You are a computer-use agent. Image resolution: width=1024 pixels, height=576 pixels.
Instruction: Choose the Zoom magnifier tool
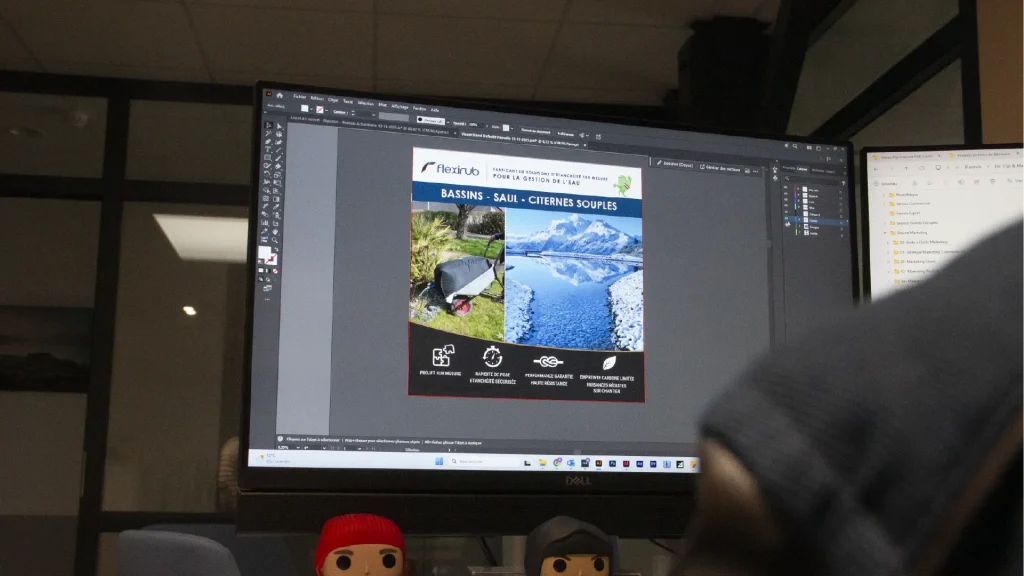point(275,240)
